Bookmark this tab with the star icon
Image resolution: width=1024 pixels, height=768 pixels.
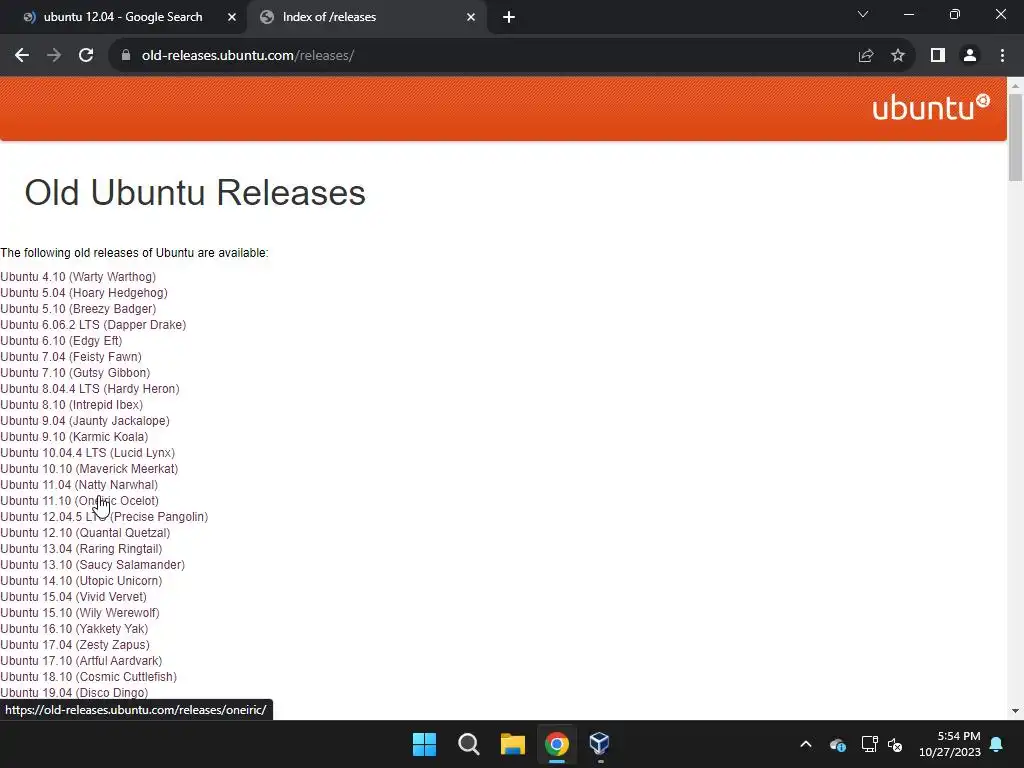[x=898, y=56]
